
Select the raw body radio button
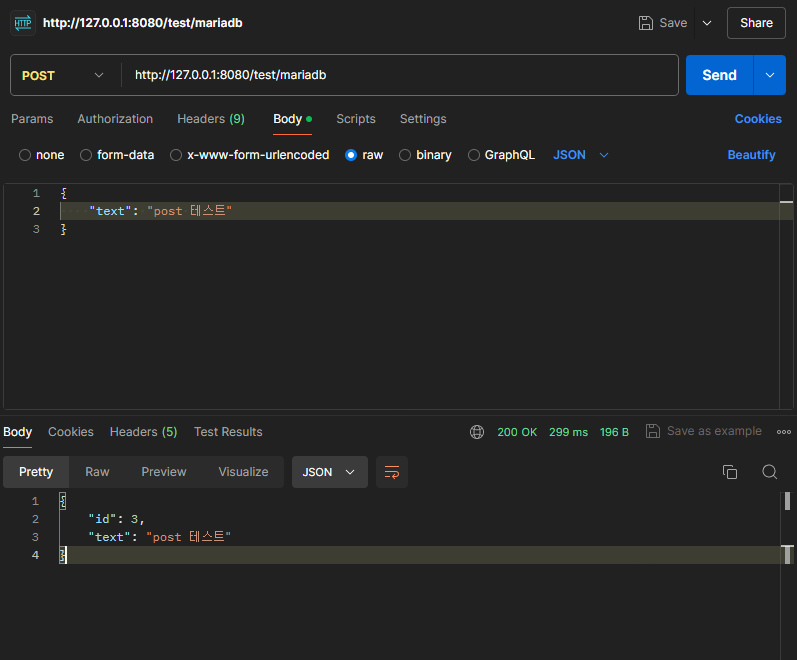[351, 155]
